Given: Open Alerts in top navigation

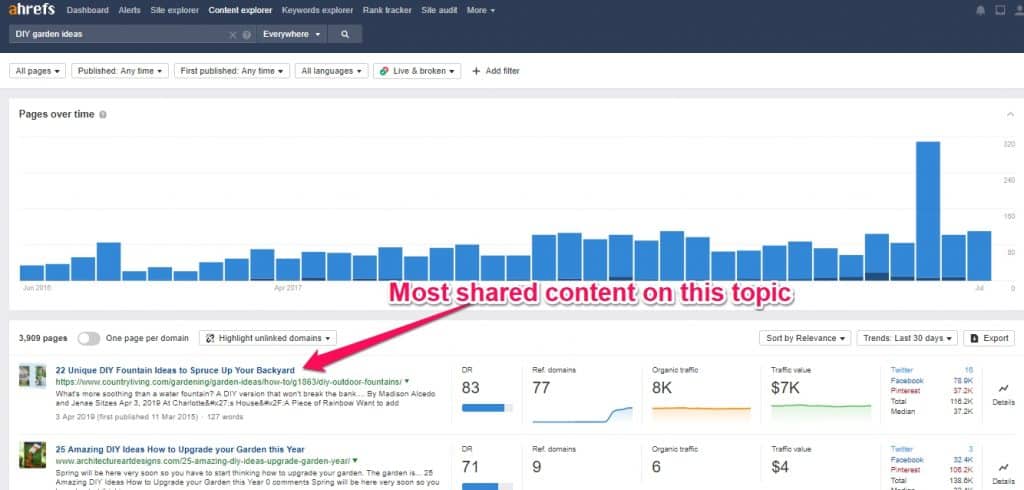Looking at the screenshot, I should pos(129,10).
